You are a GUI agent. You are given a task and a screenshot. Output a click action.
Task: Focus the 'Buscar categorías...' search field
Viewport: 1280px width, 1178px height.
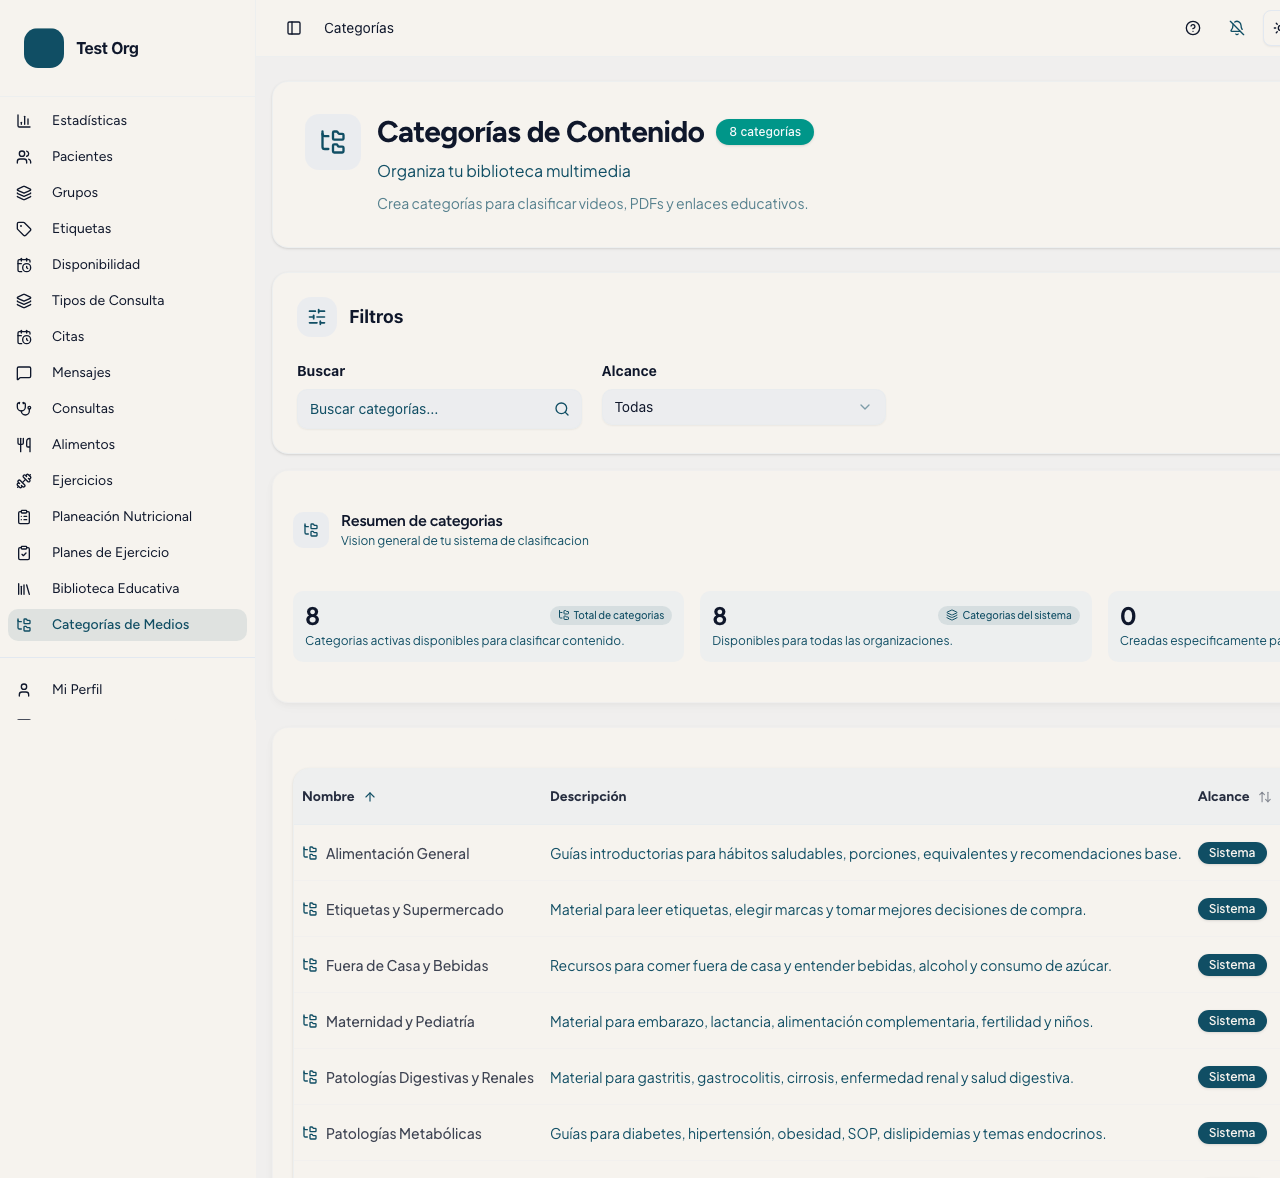point(440,409)
